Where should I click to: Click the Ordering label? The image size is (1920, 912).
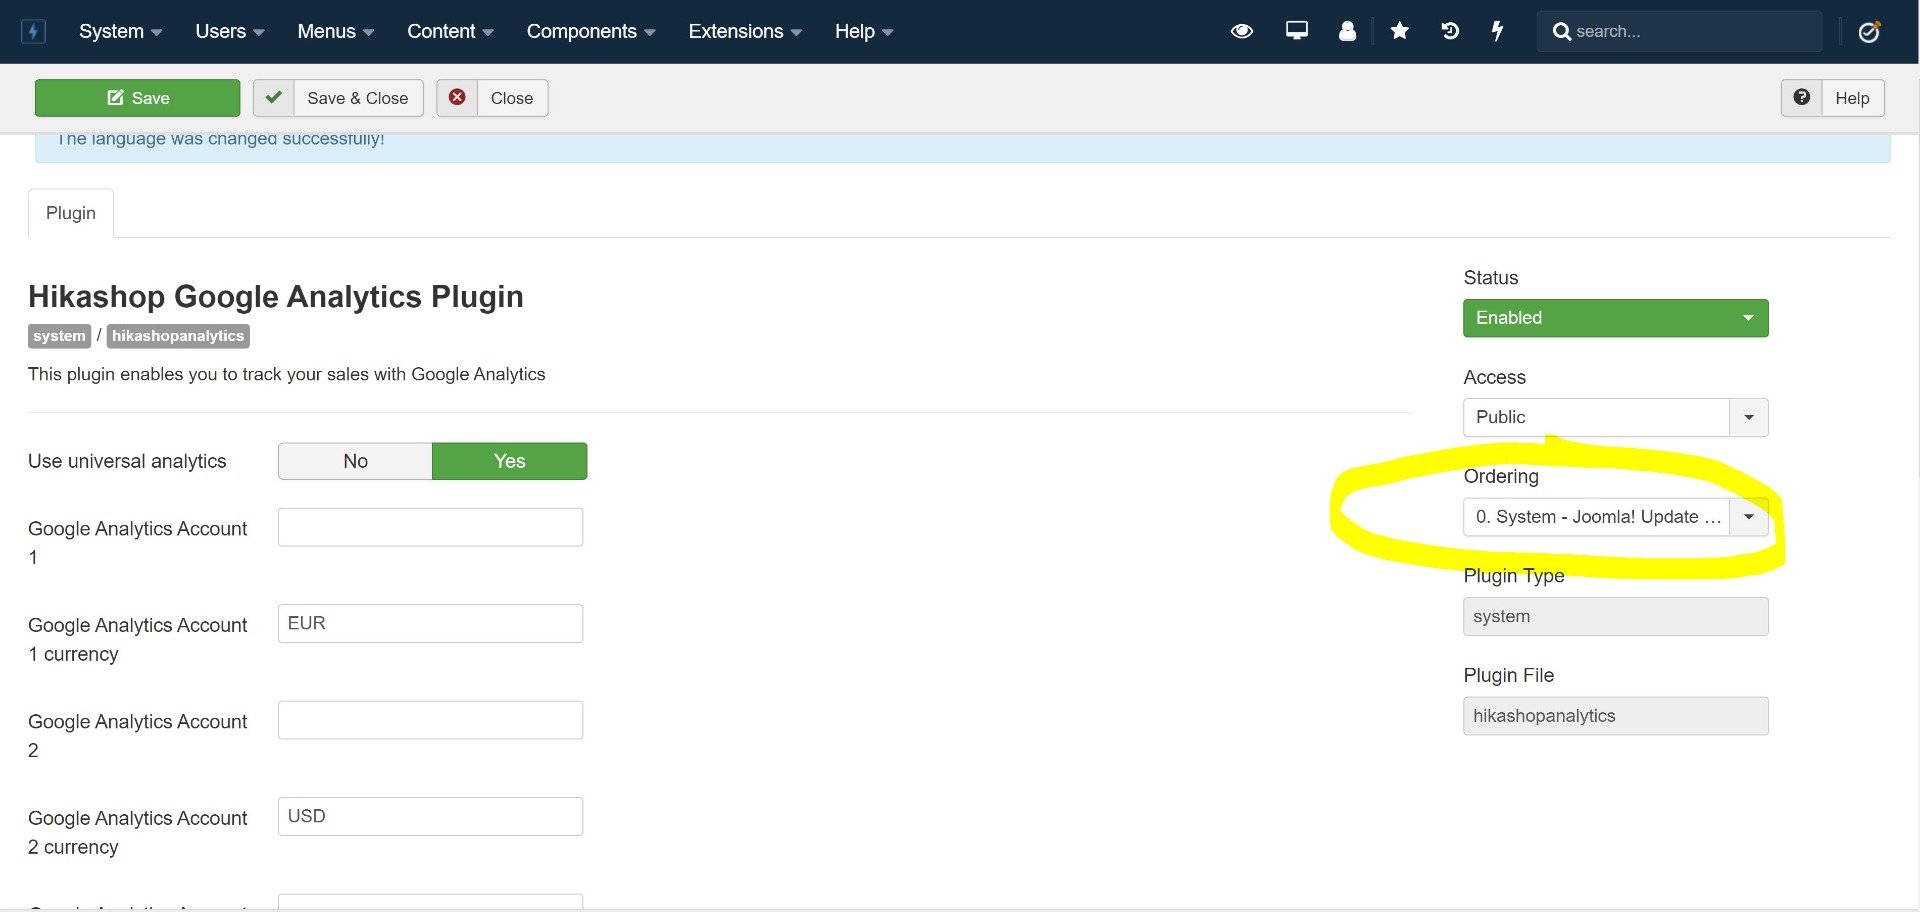pyautogui.click(x=1501, y=476)
